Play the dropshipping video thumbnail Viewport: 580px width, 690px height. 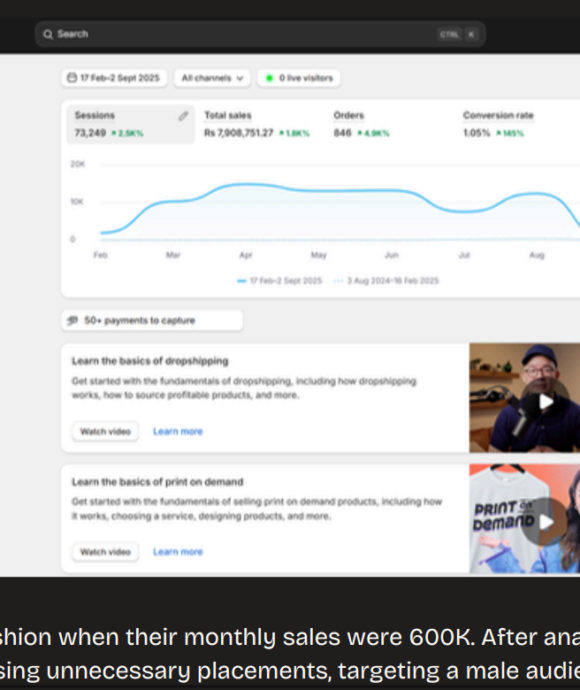(546, 401)
